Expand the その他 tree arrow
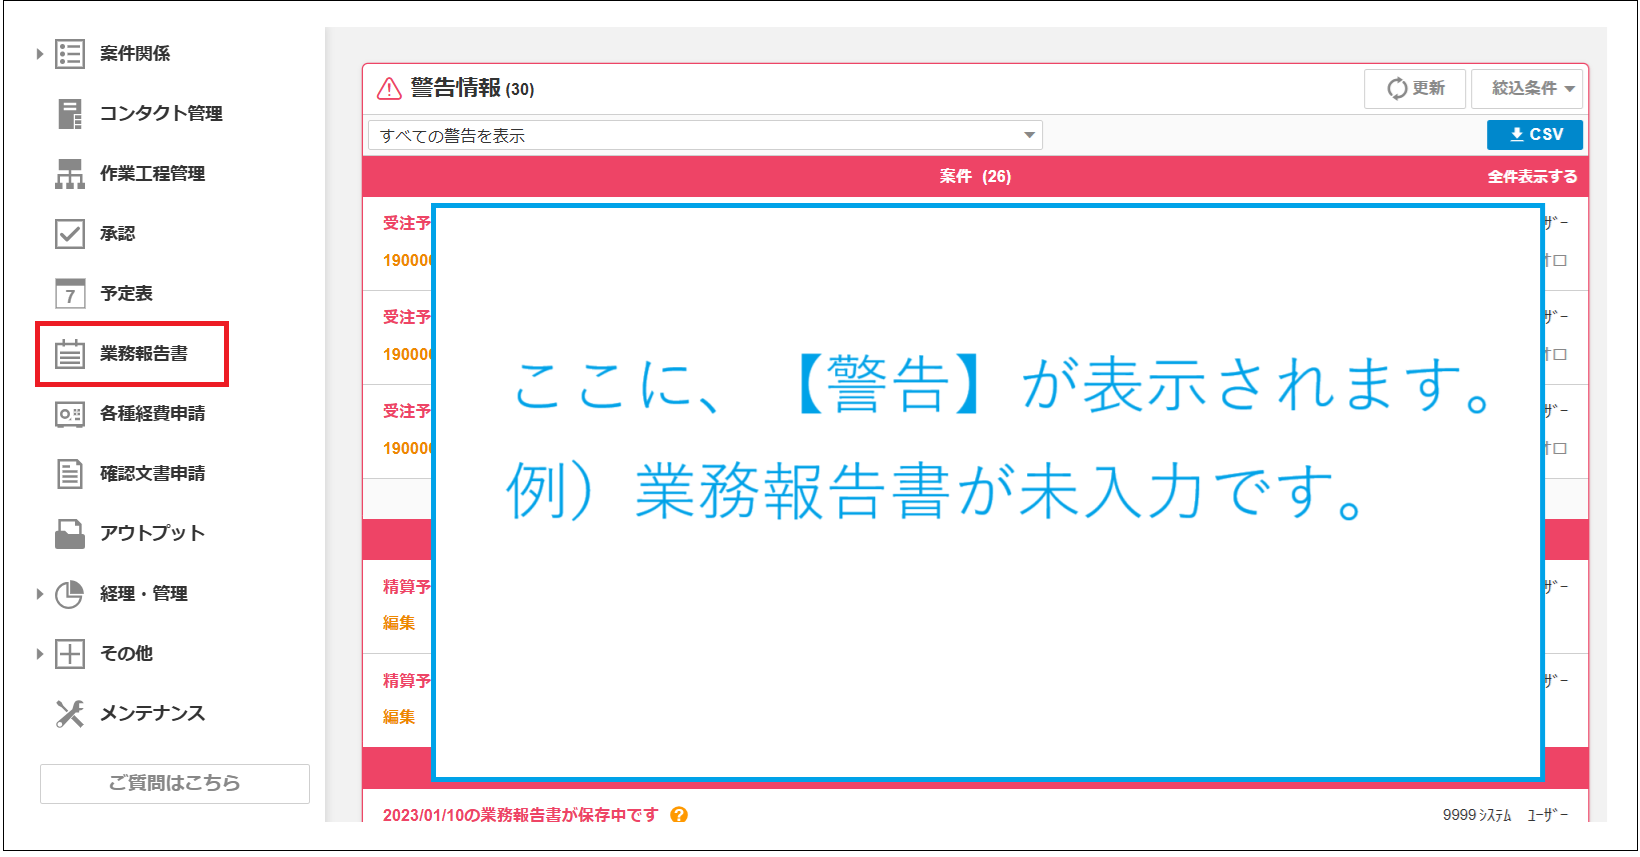Screen dimensions: 1640x857 click(x=40, y=654)
